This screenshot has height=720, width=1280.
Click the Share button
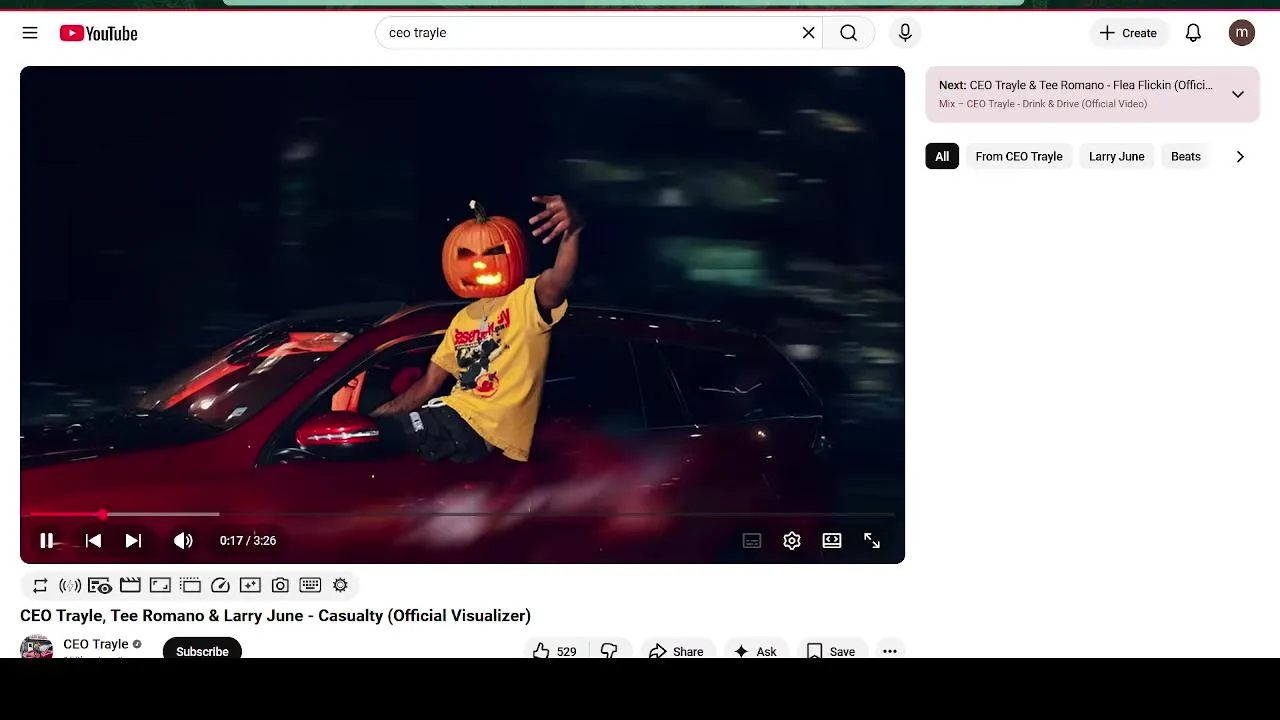[x=677, y=650]
